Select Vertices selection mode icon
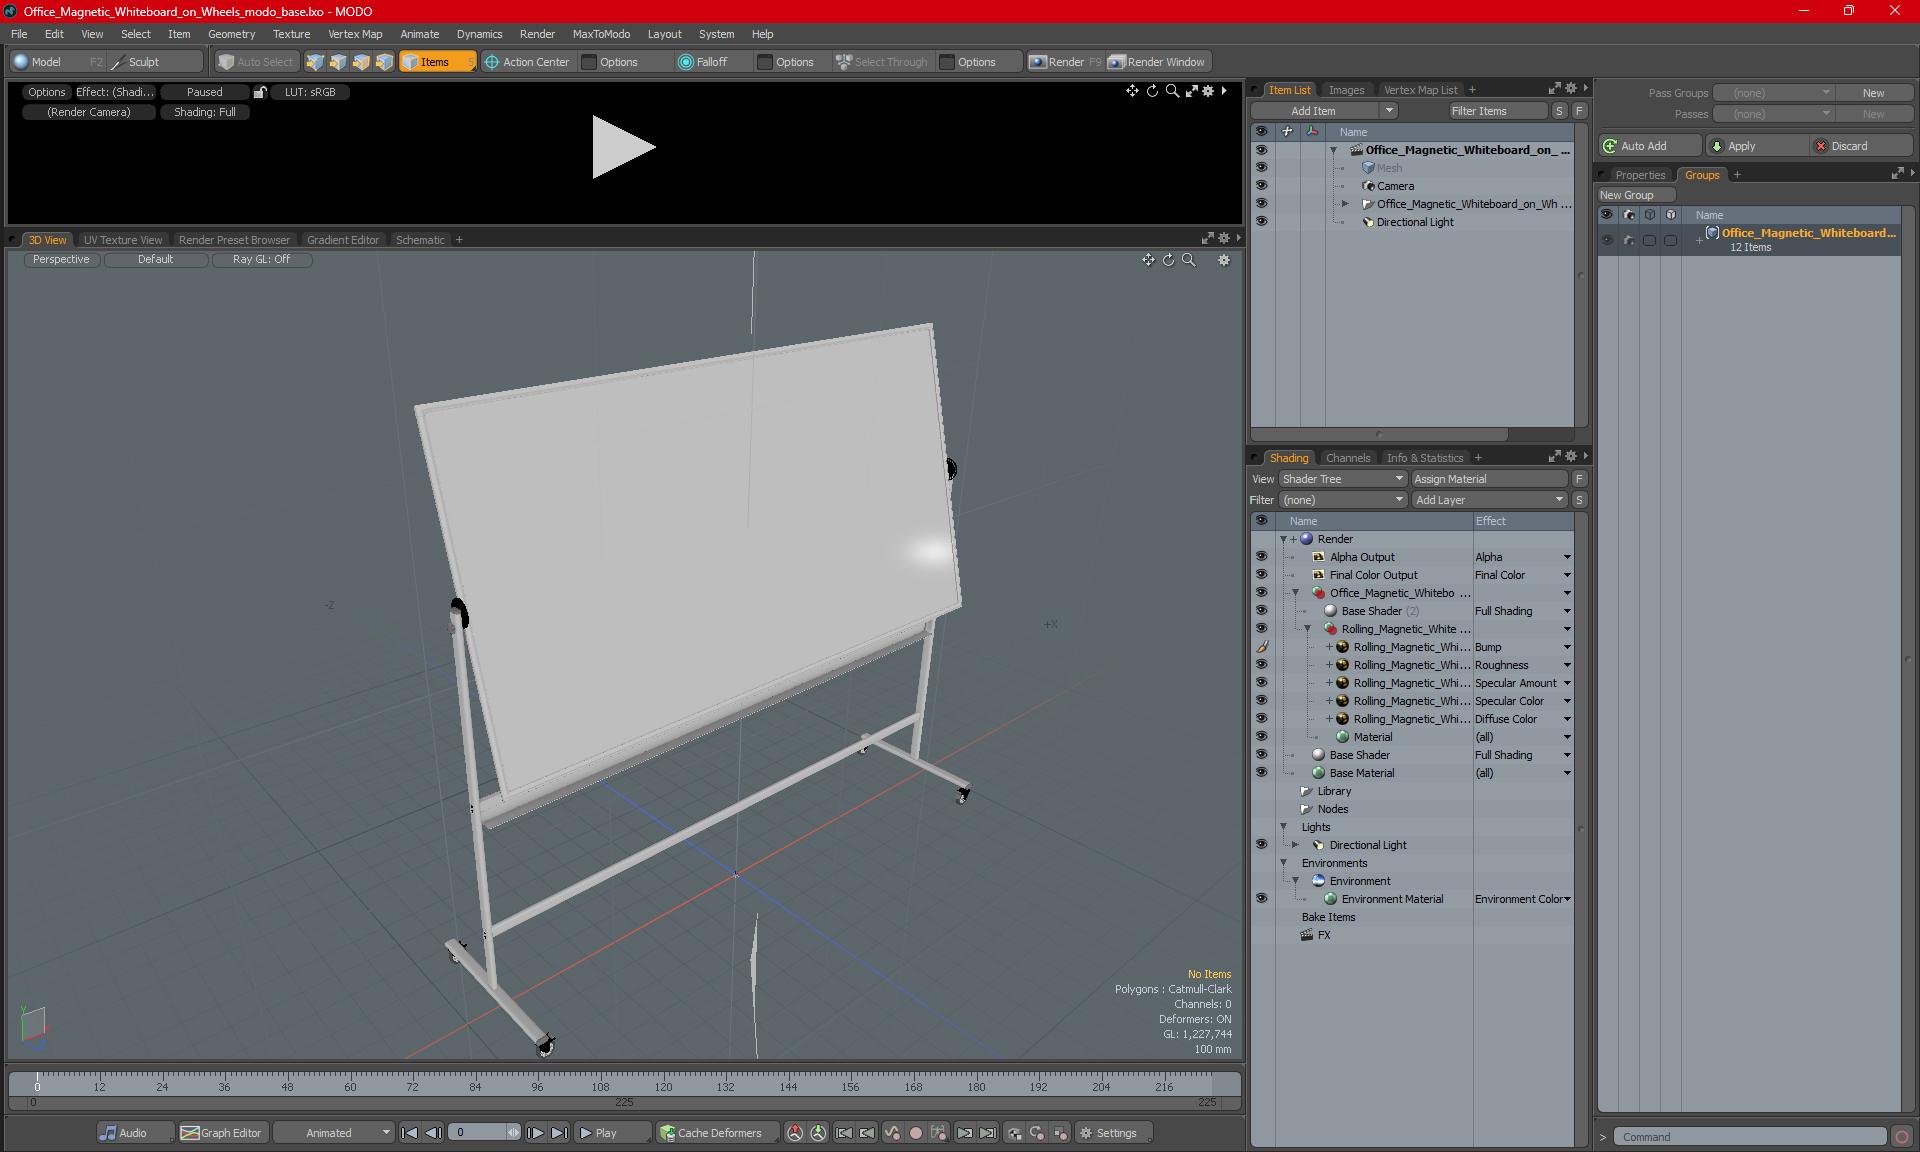 [x=315, y=62]
